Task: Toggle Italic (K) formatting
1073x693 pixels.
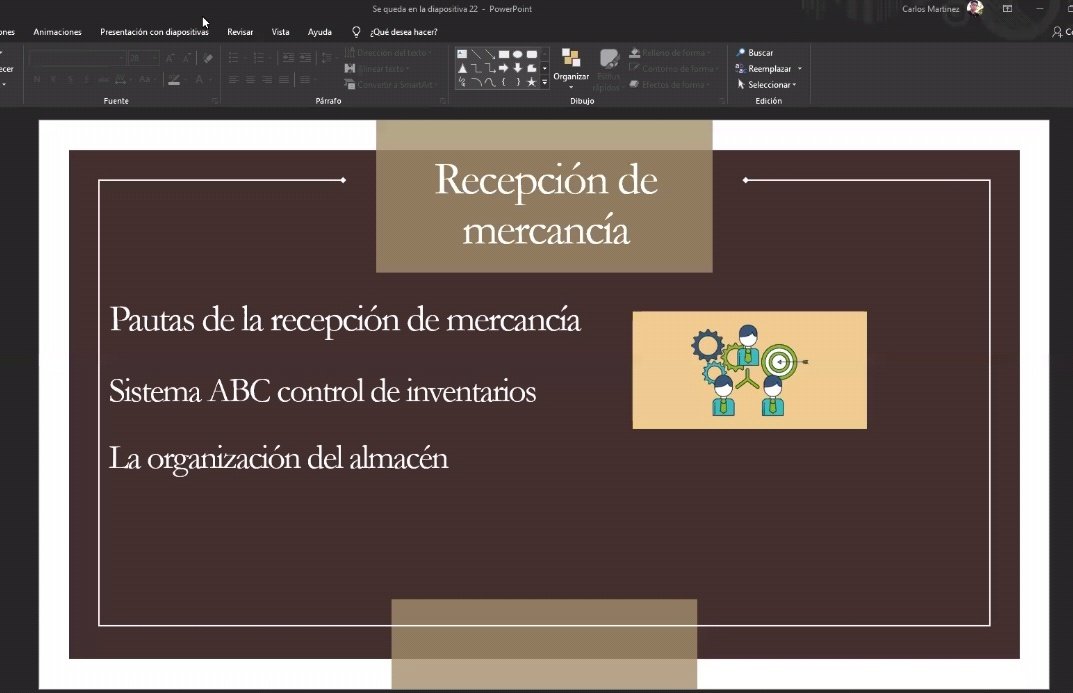Action: click(53, 80)
